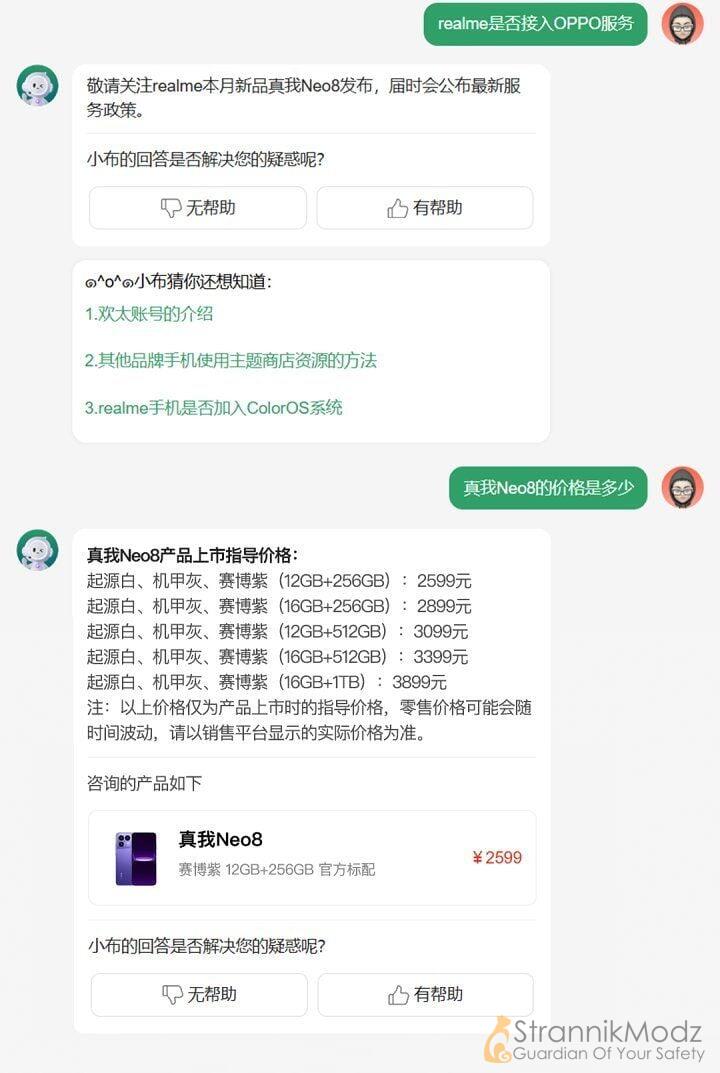Open the 其他品牌手机使用主题商店资源的方法 link
The height and width of the screenshot is (1073, 720).
[231, 361]
